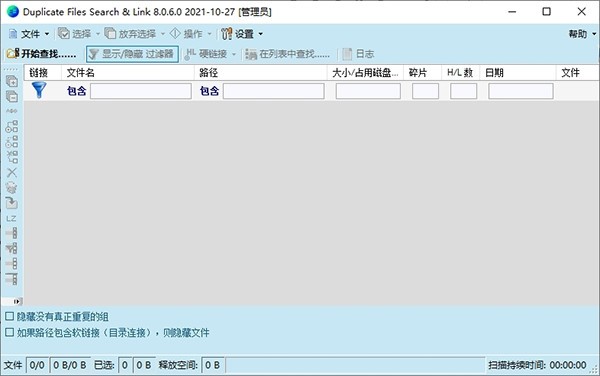The width and height of the screenshot is (600, 376).
Task: Click the LZ compression sidebar icon
Action: point(11,218)
